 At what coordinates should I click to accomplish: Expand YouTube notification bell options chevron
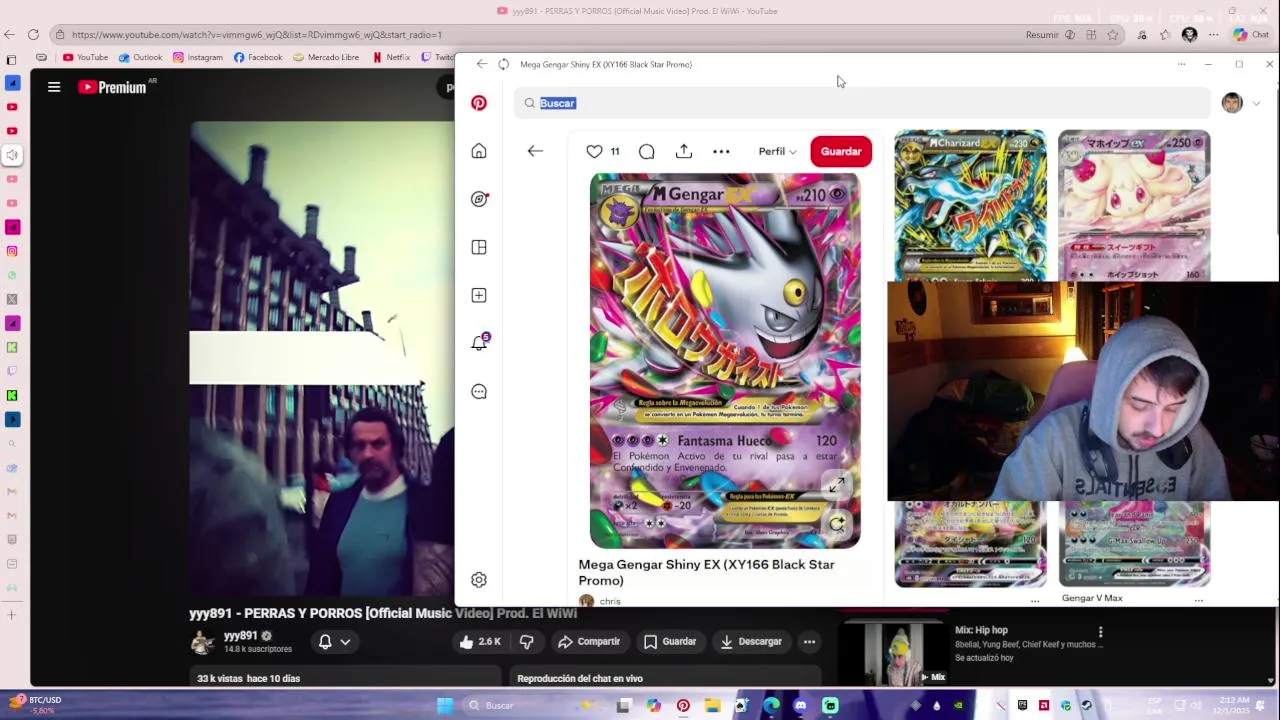pos(345,642)
